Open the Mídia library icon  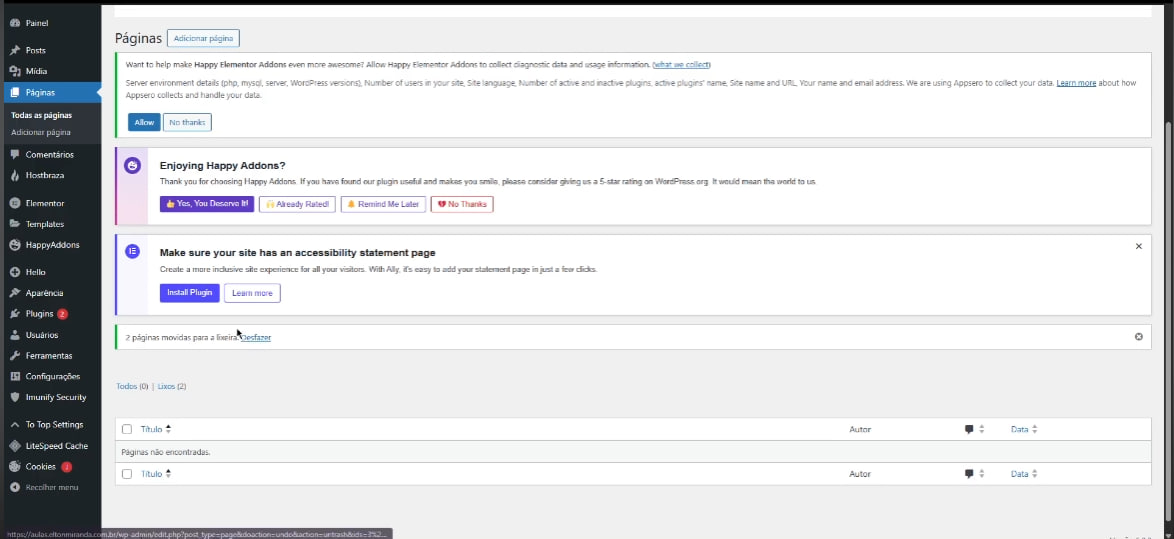(15, 71)
